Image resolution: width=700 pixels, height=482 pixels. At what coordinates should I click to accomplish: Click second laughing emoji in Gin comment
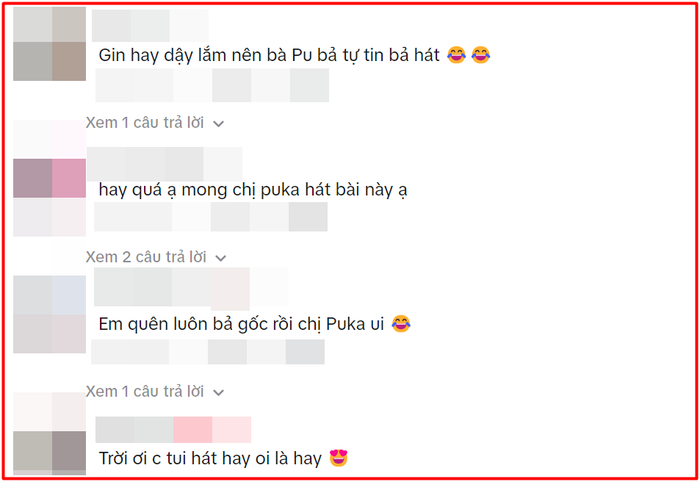(481, 55)
